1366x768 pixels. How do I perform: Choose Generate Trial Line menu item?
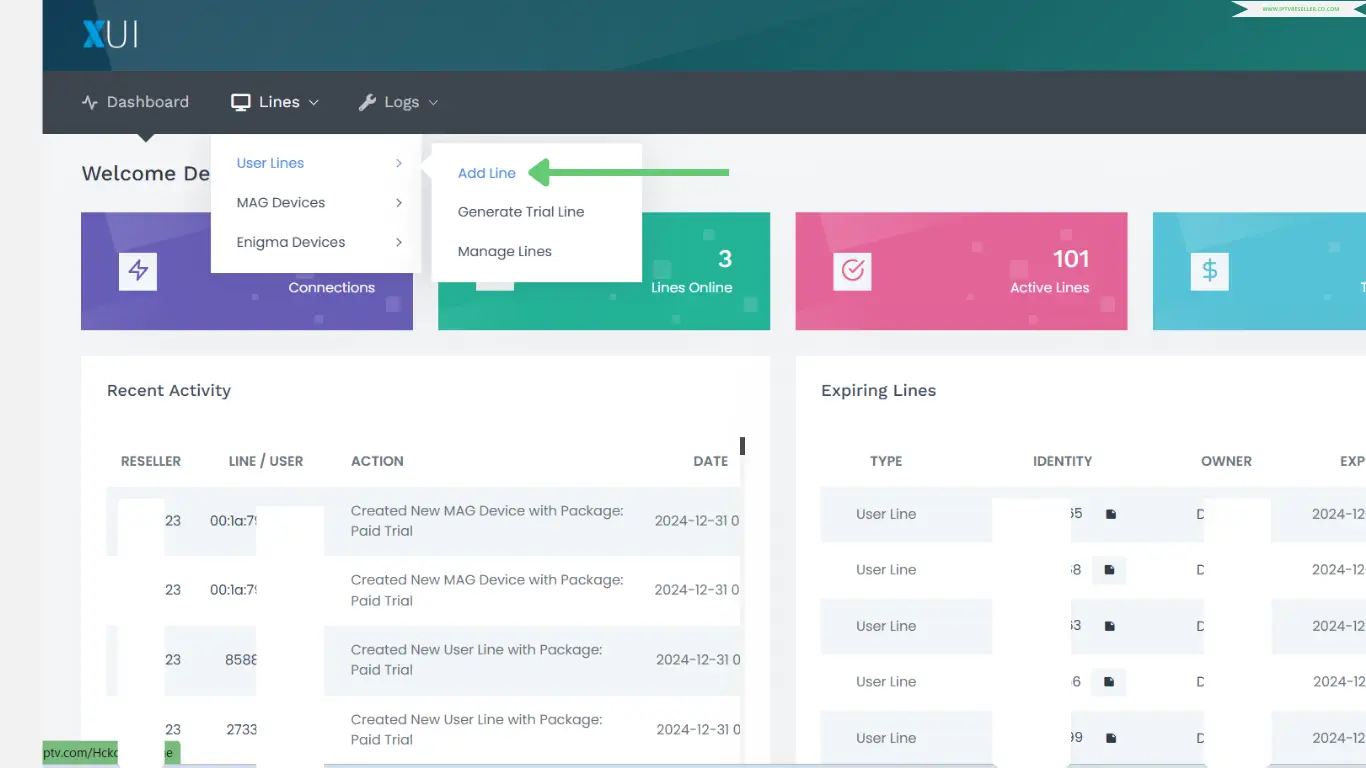521,212
